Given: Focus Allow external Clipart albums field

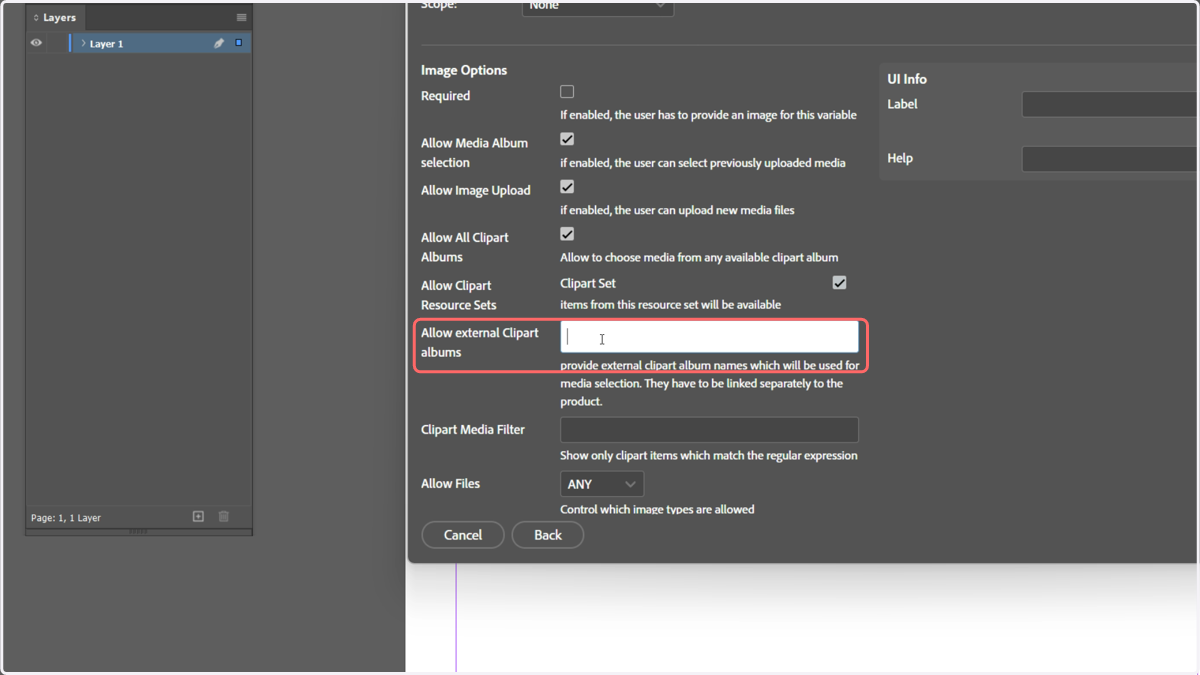Looking at the screenshot, I should 709,337.
